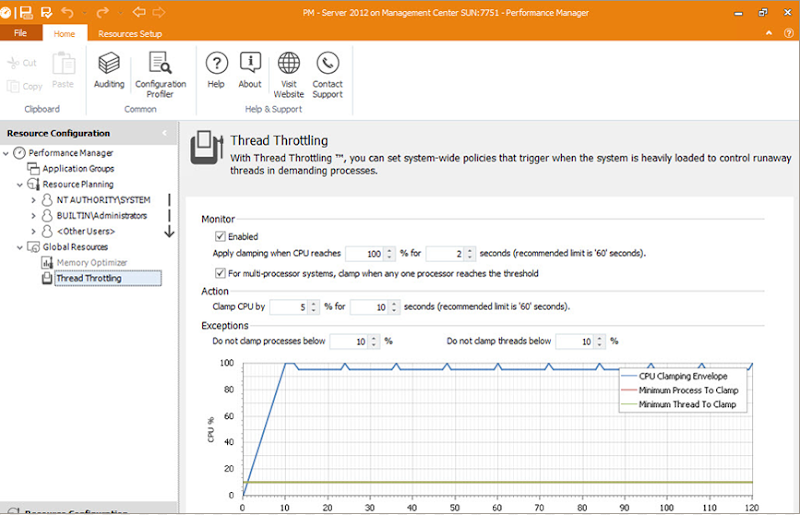This screenshot has height=515, width=800.
Task: Increase Do not clamp processes below value
Action: click(x=374, y=338)
